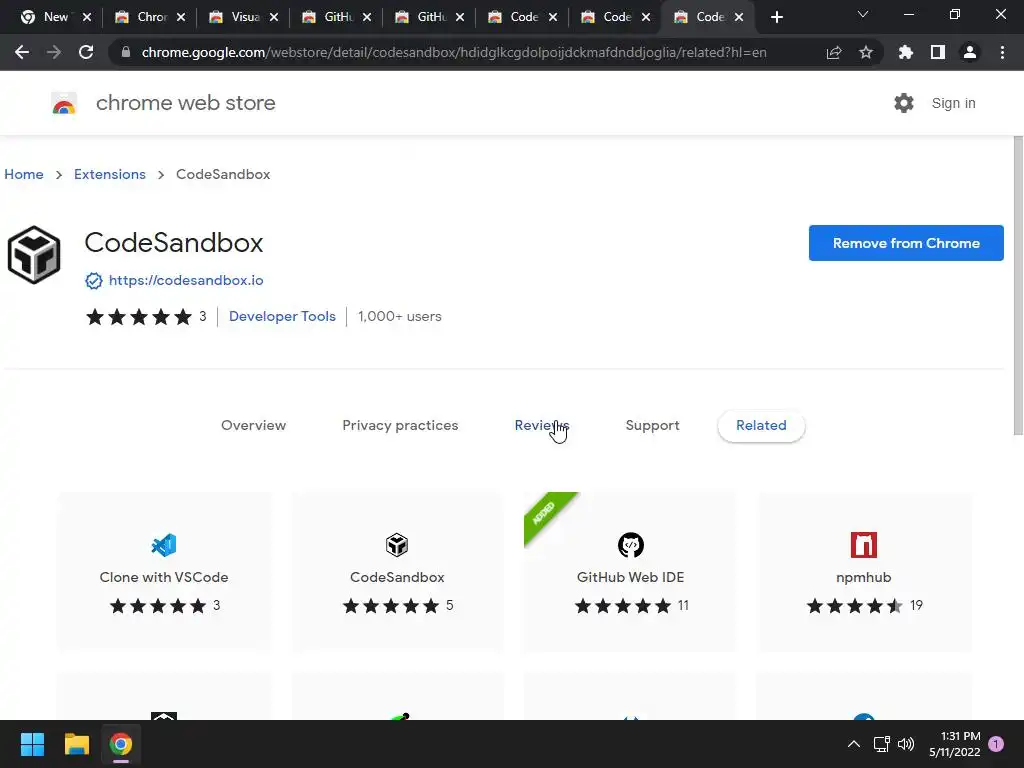The height and width of the screenshot is (768, 1024).
Task: Open the Overview section tab
Action: click(253, 425)
